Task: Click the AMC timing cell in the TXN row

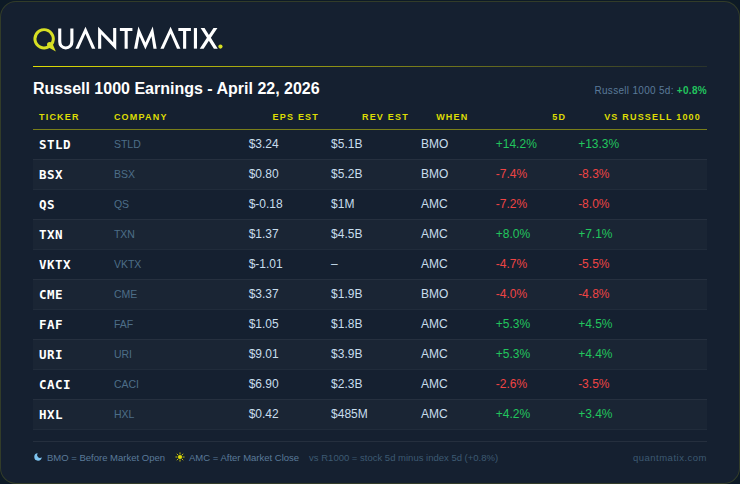Action: point(434,234)
